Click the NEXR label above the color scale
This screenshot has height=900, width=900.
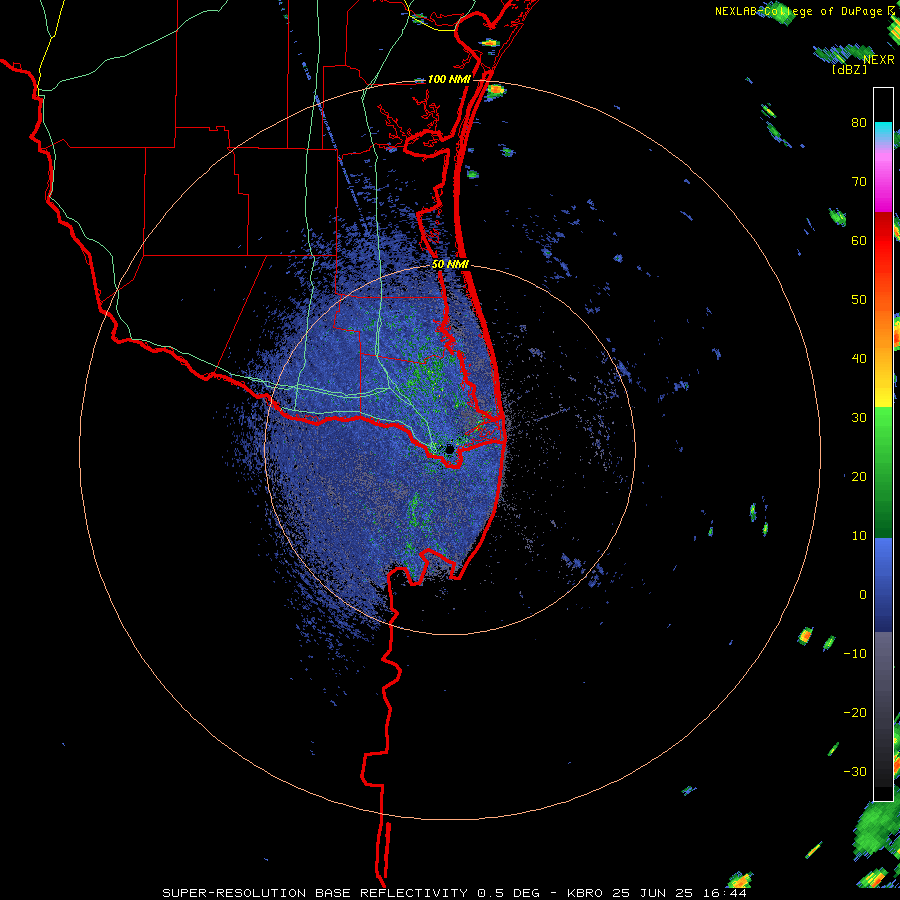[879, 60]
